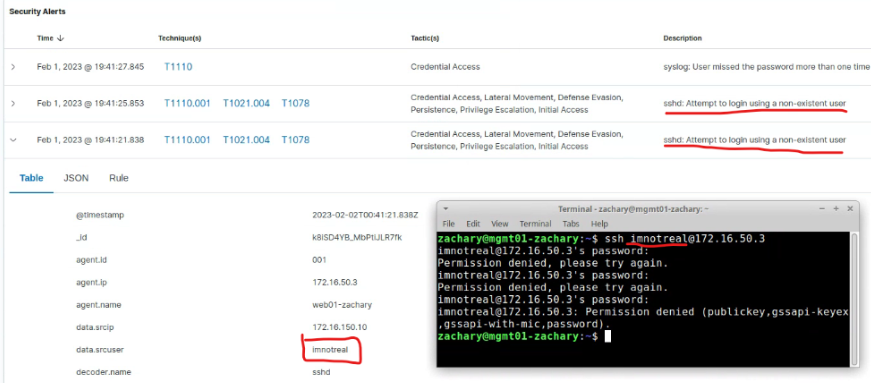Select the 19:41:27.845 timestamp cell
This screenshot has width=871, height=383.
pos(90,67)
